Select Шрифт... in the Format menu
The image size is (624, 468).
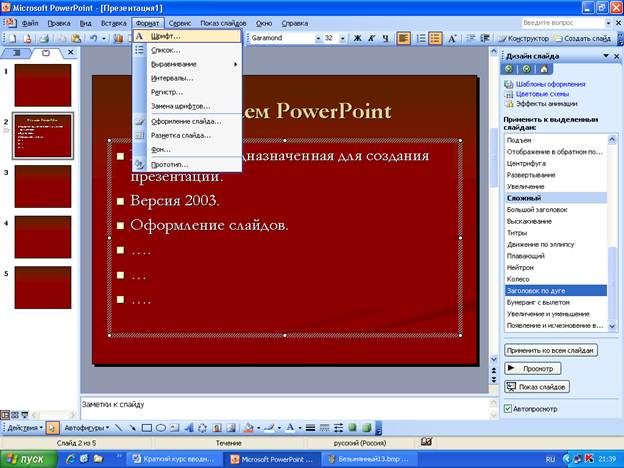tap(187, 36)
